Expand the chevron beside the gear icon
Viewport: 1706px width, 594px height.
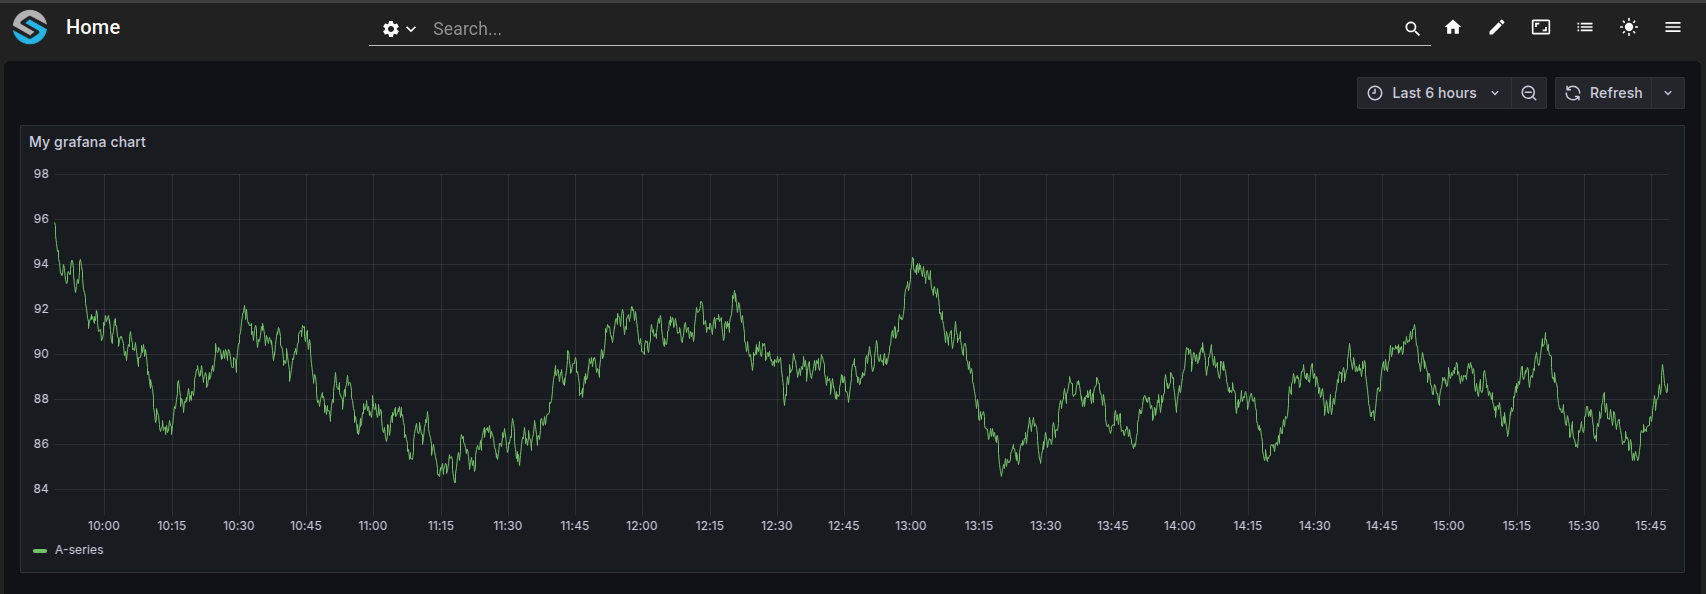pos(411,29)
